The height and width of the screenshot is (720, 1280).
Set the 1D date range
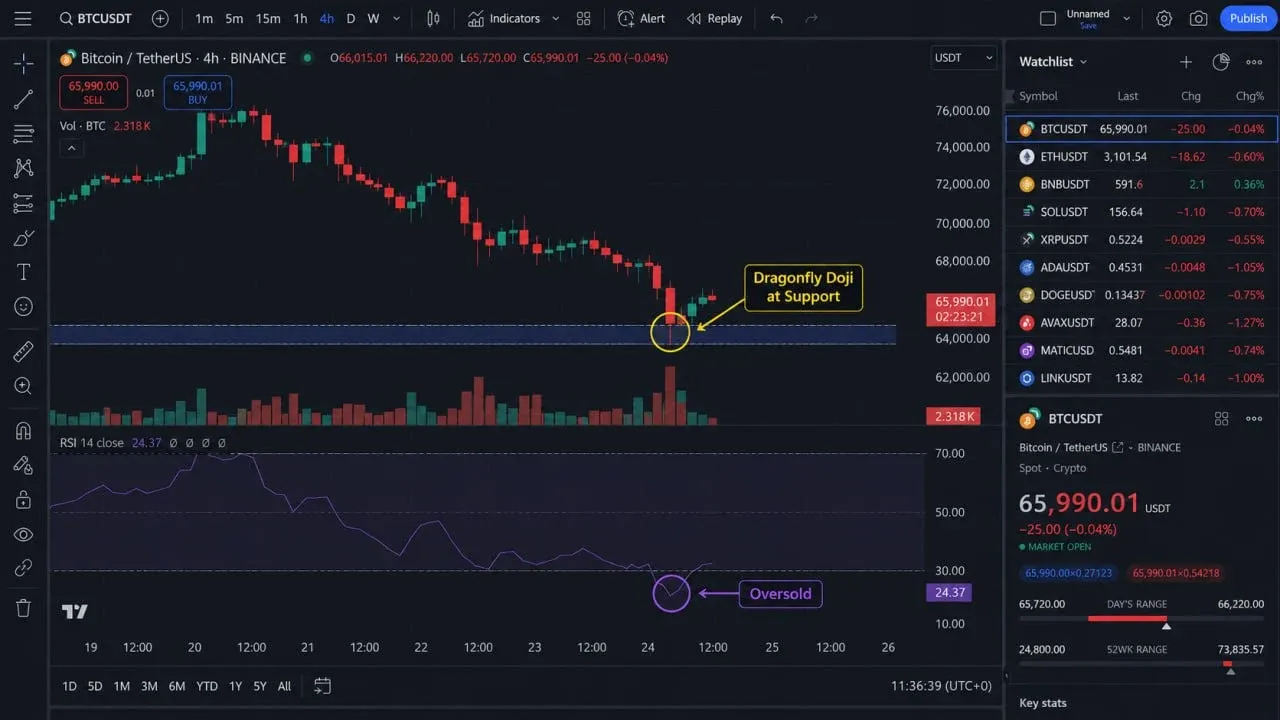point(69,686)
